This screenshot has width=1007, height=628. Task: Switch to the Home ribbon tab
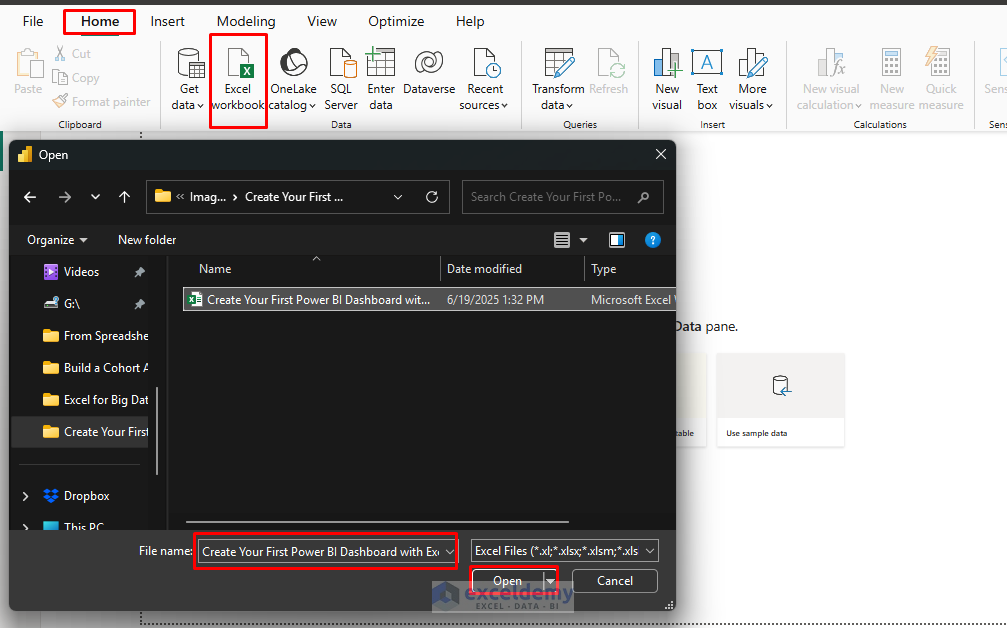[100, 21]
